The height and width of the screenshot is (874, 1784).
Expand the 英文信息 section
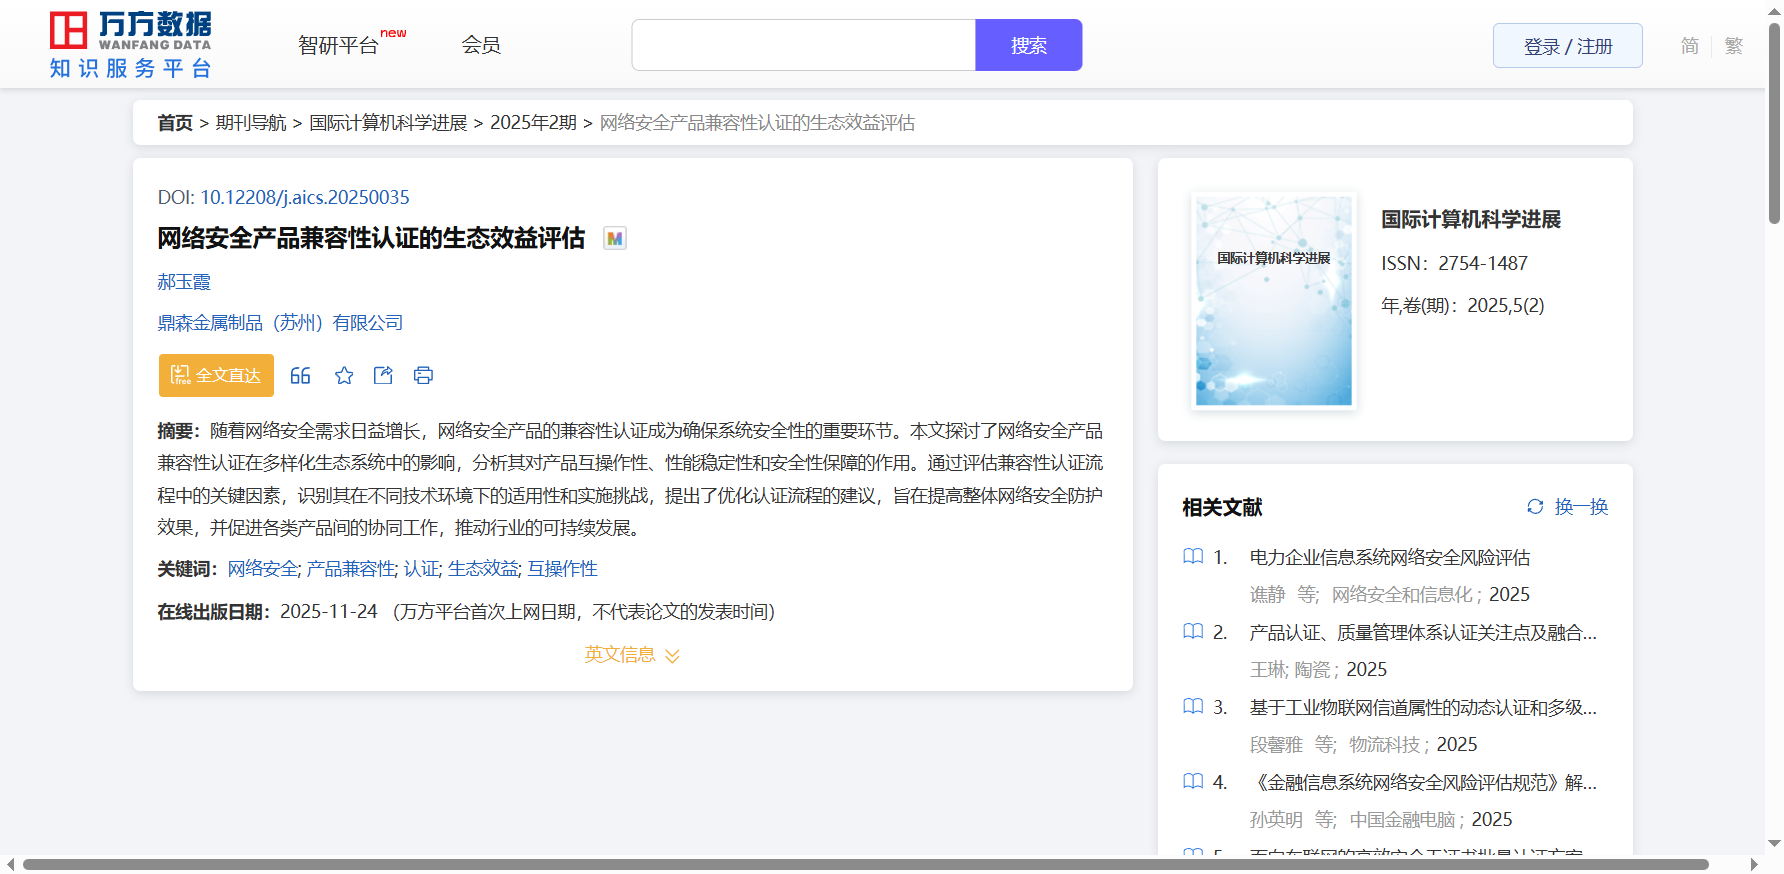coord(632,655)
